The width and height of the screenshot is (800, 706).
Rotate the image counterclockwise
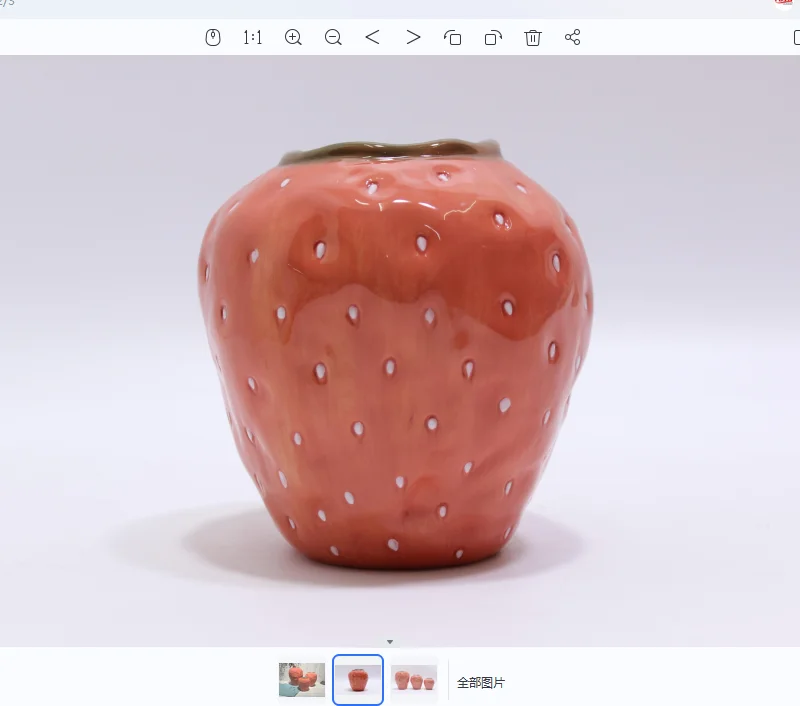453,38
